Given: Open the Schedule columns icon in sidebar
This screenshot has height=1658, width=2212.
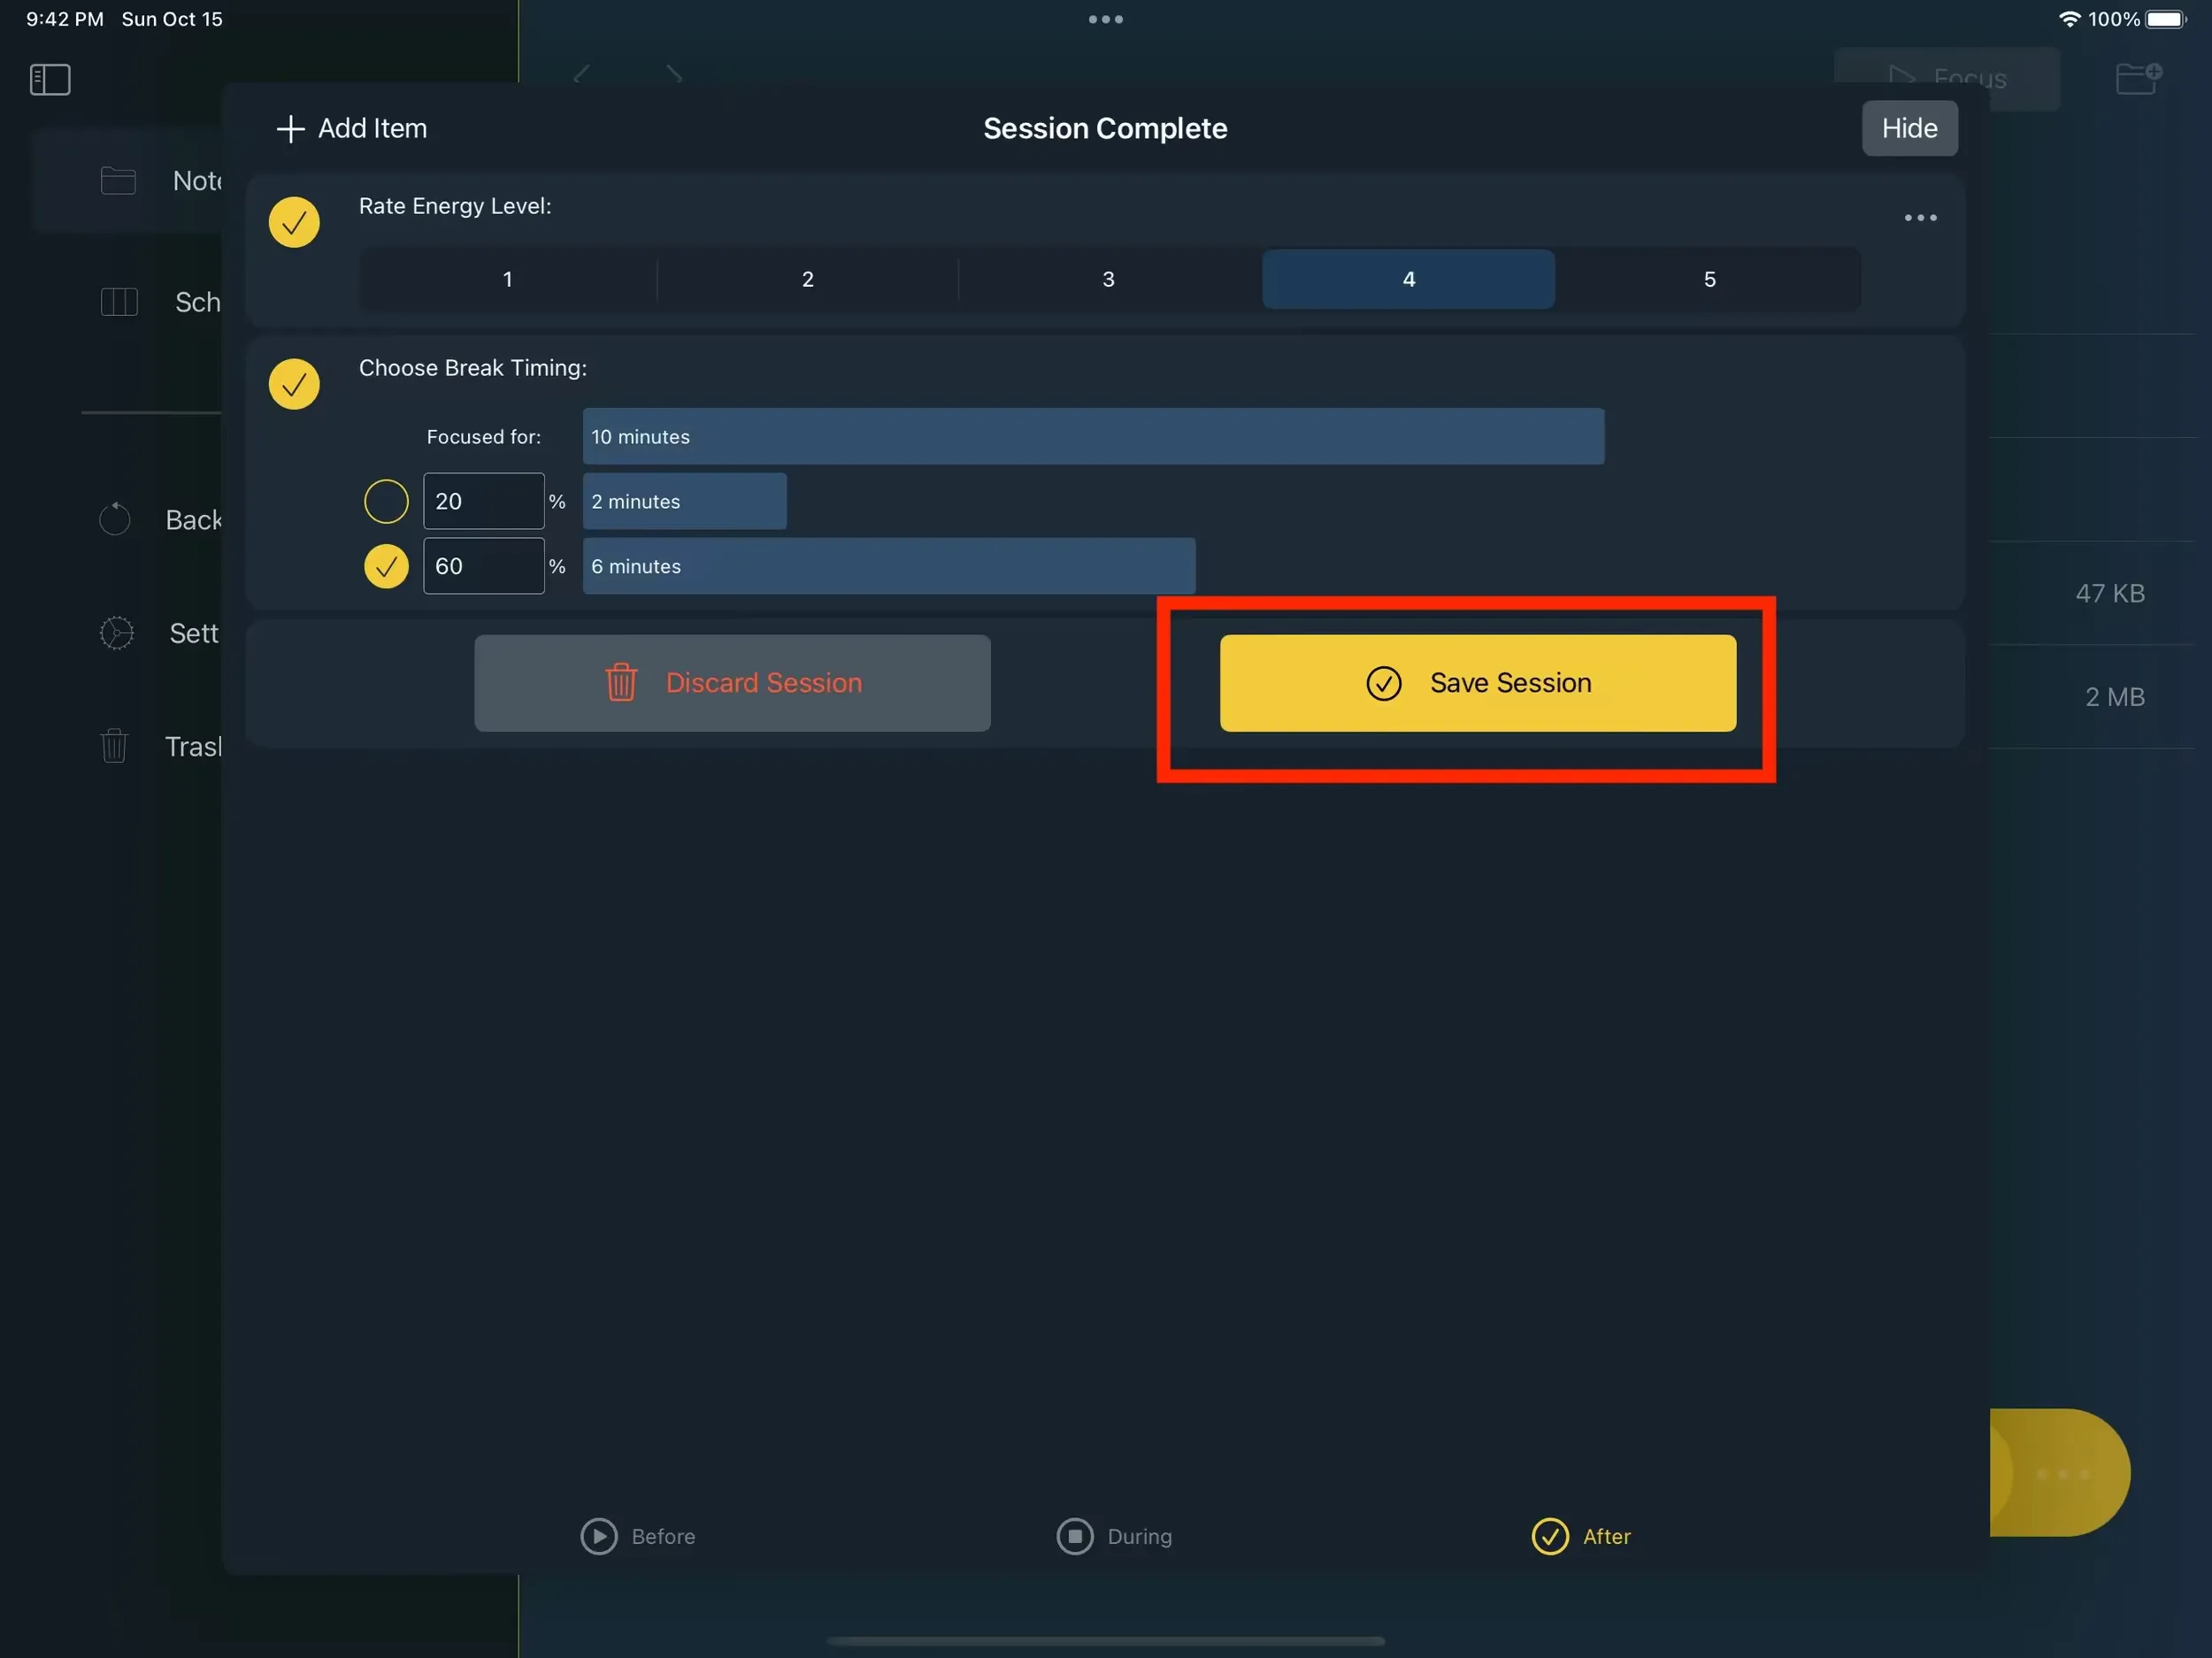Looking at the screenshot, I should coord(119,302).
